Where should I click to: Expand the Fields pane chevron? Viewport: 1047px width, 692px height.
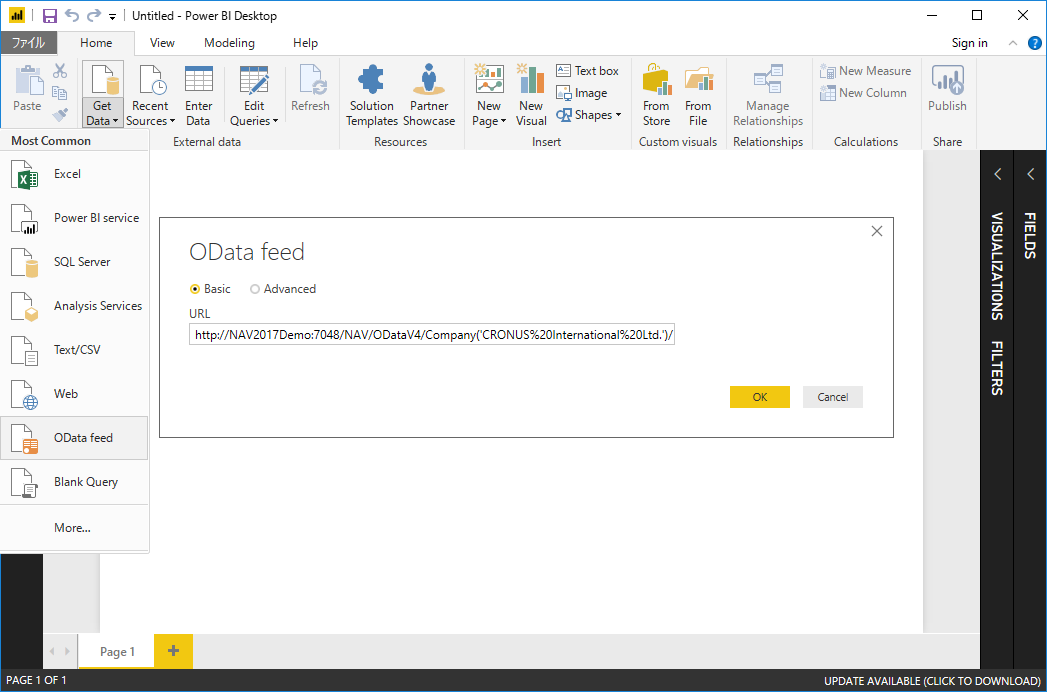(1030, 174)
